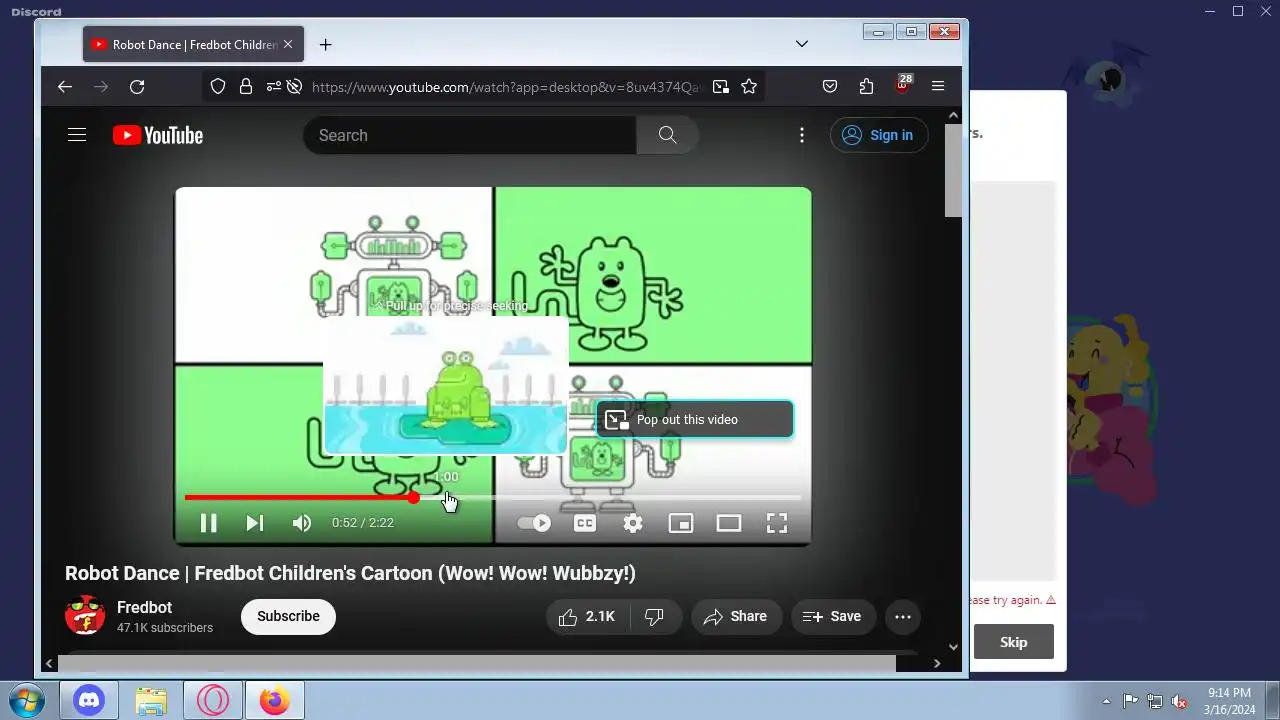Open more actions ellipsis under video

pos(903,617)
